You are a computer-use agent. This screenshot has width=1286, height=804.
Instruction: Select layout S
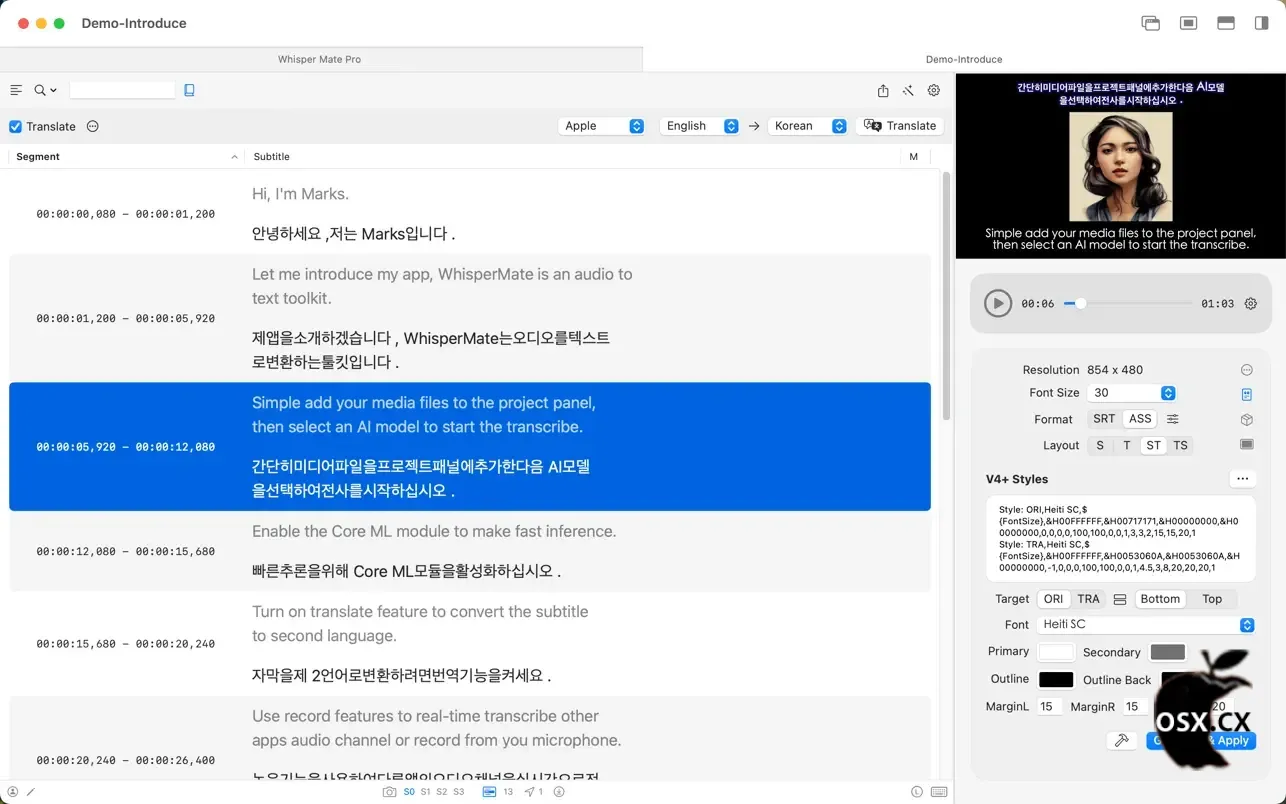1100,445
